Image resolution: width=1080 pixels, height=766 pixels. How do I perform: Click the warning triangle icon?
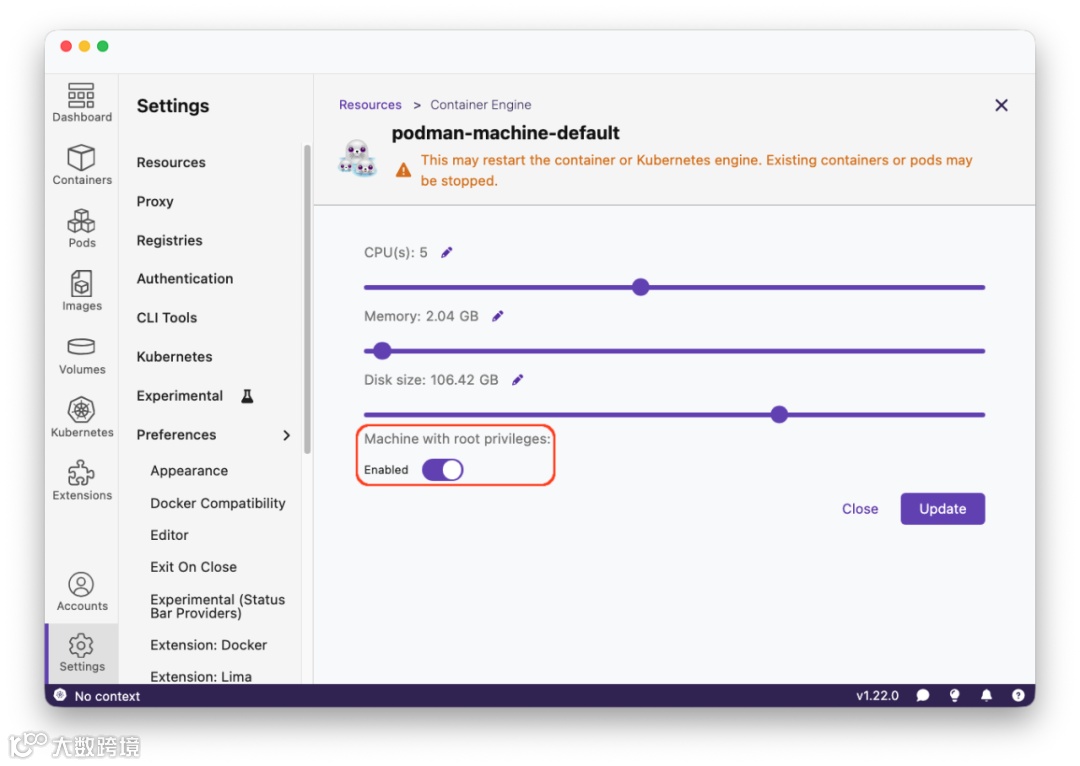404,170
